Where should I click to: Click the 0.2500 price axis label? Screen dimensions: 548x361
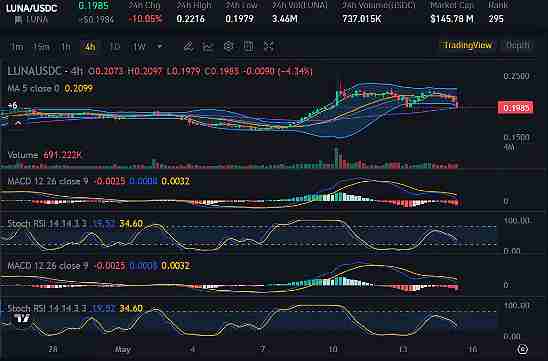[x=517, y=77]
